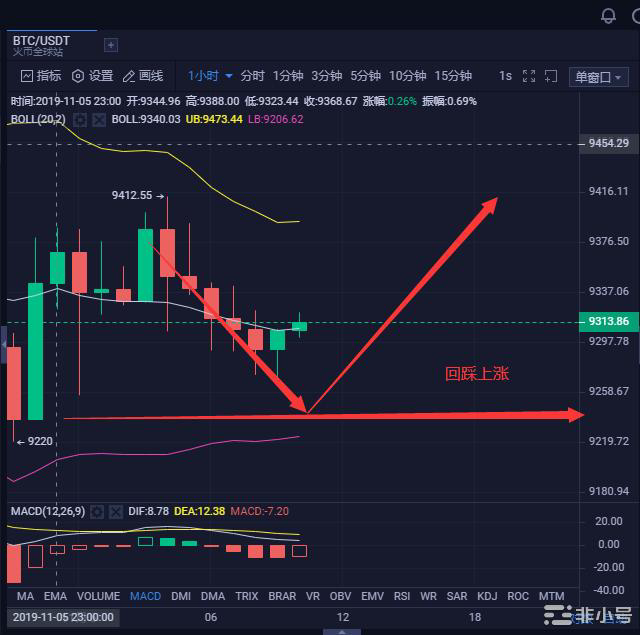
Task: Select the OBV indicator
Action: click(340, 596)
